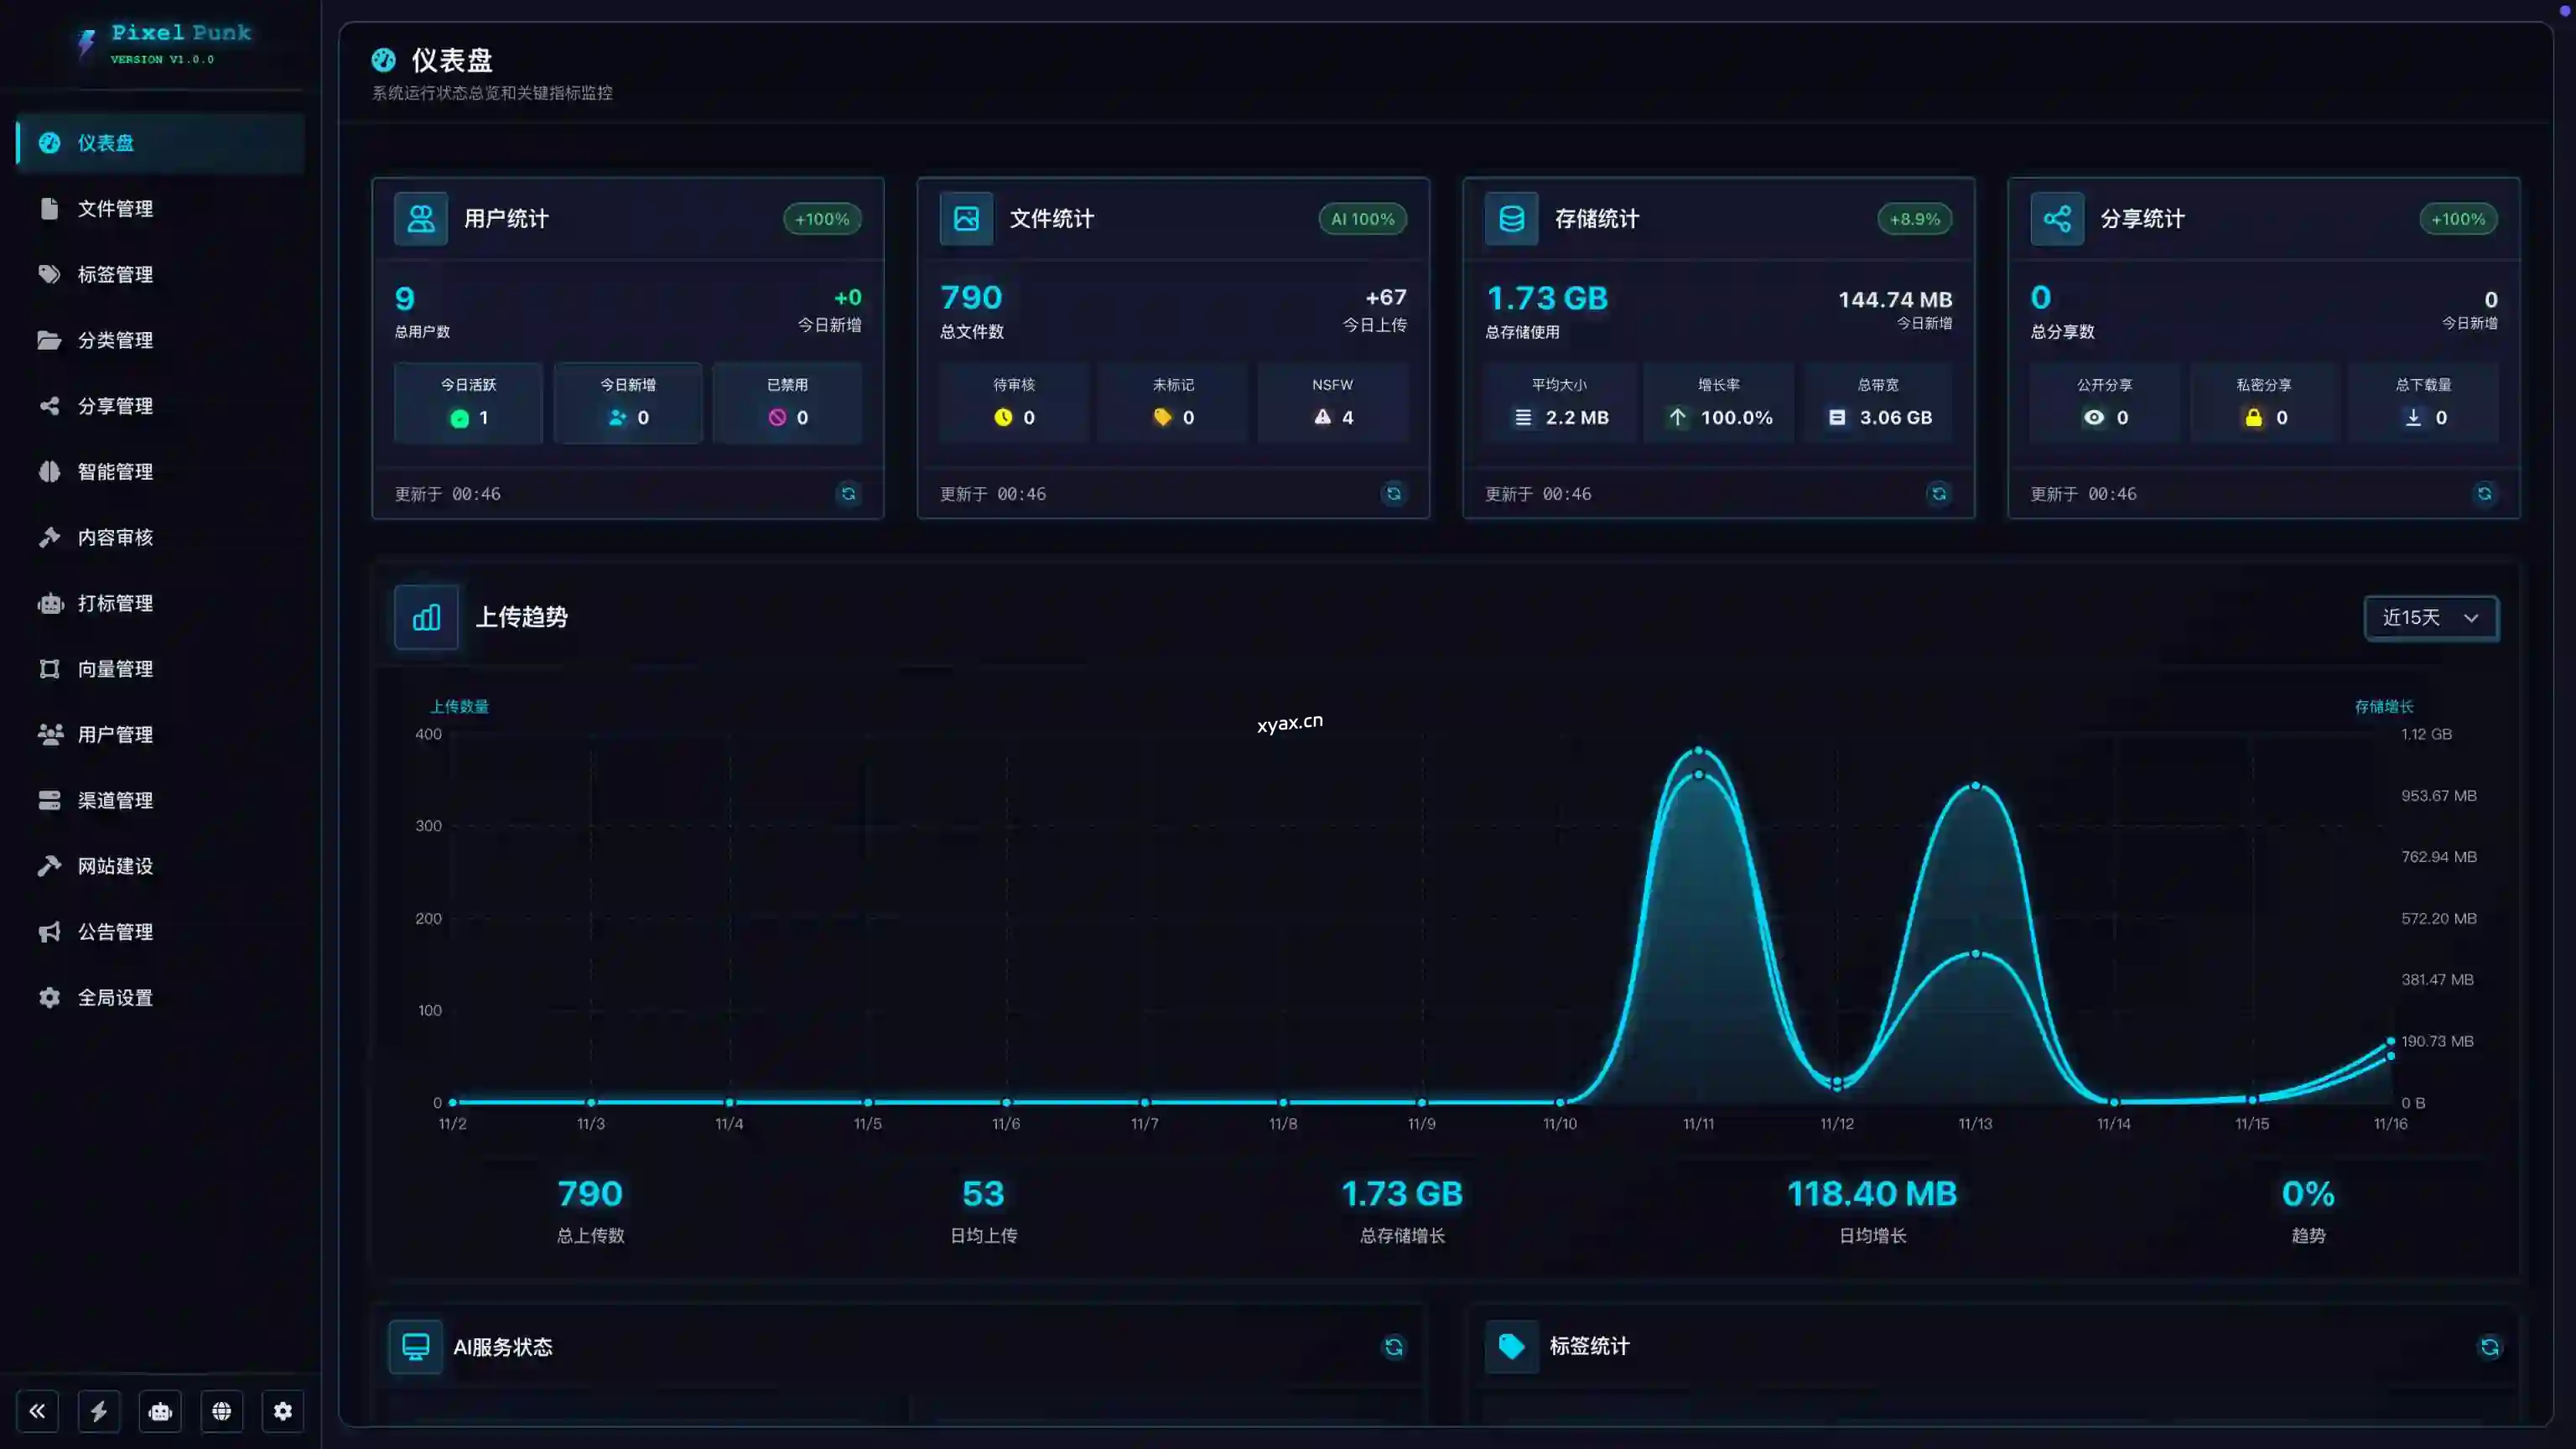2576x1449 pixels.
Task: Click the dropdown chevron next to 近15天
Action: pos(2471,618)
